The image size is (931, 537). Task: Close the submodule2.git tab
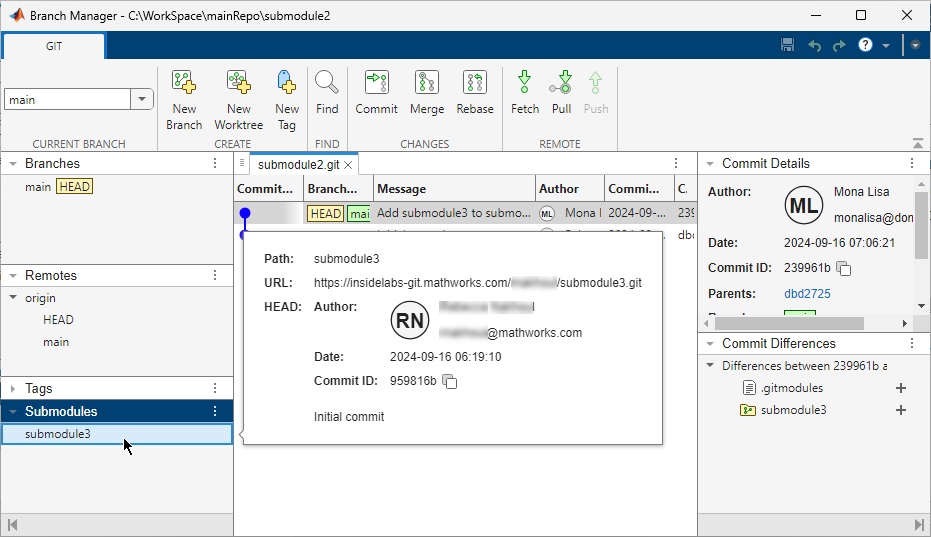349,165
